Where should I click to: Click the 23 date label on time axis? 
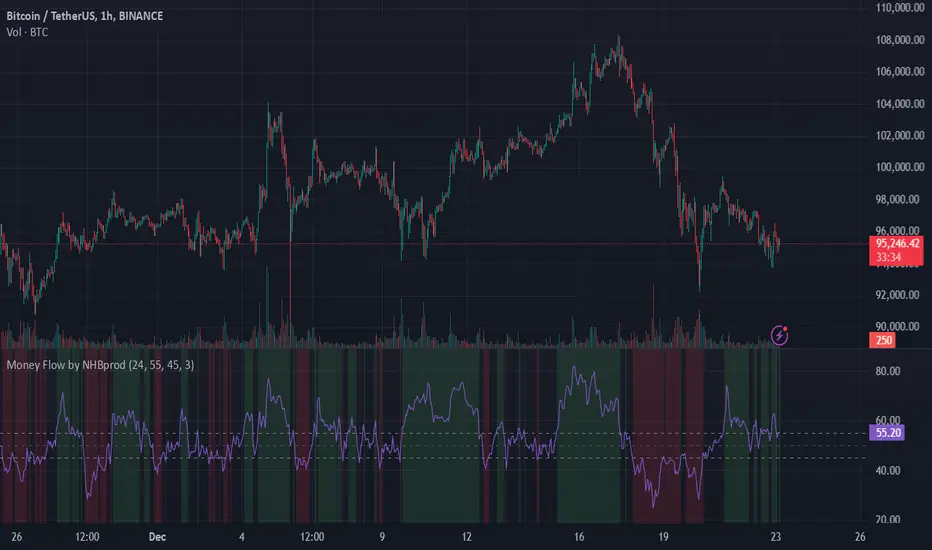click(776, 537)
